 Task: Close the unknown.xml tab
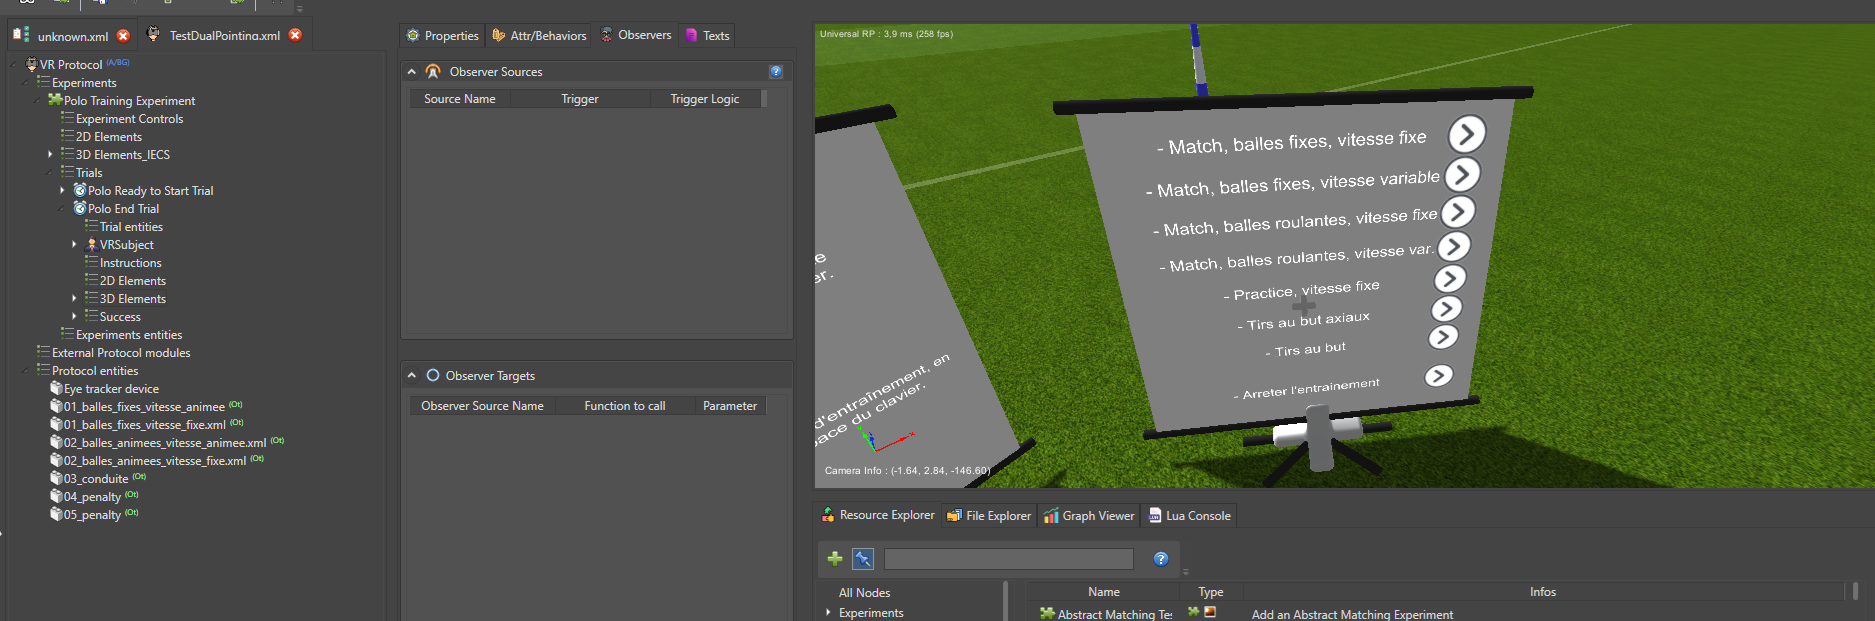click(x=123, y=36)
